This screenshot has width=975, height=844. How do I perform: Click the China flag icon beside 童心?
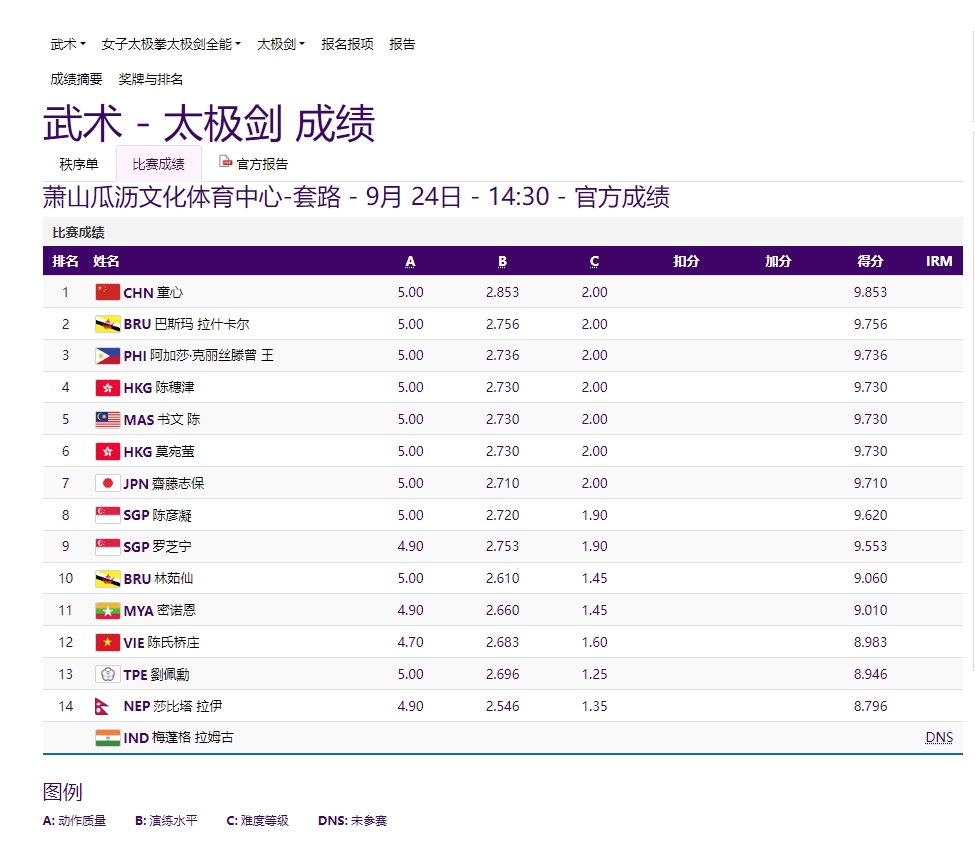point(107,292)
